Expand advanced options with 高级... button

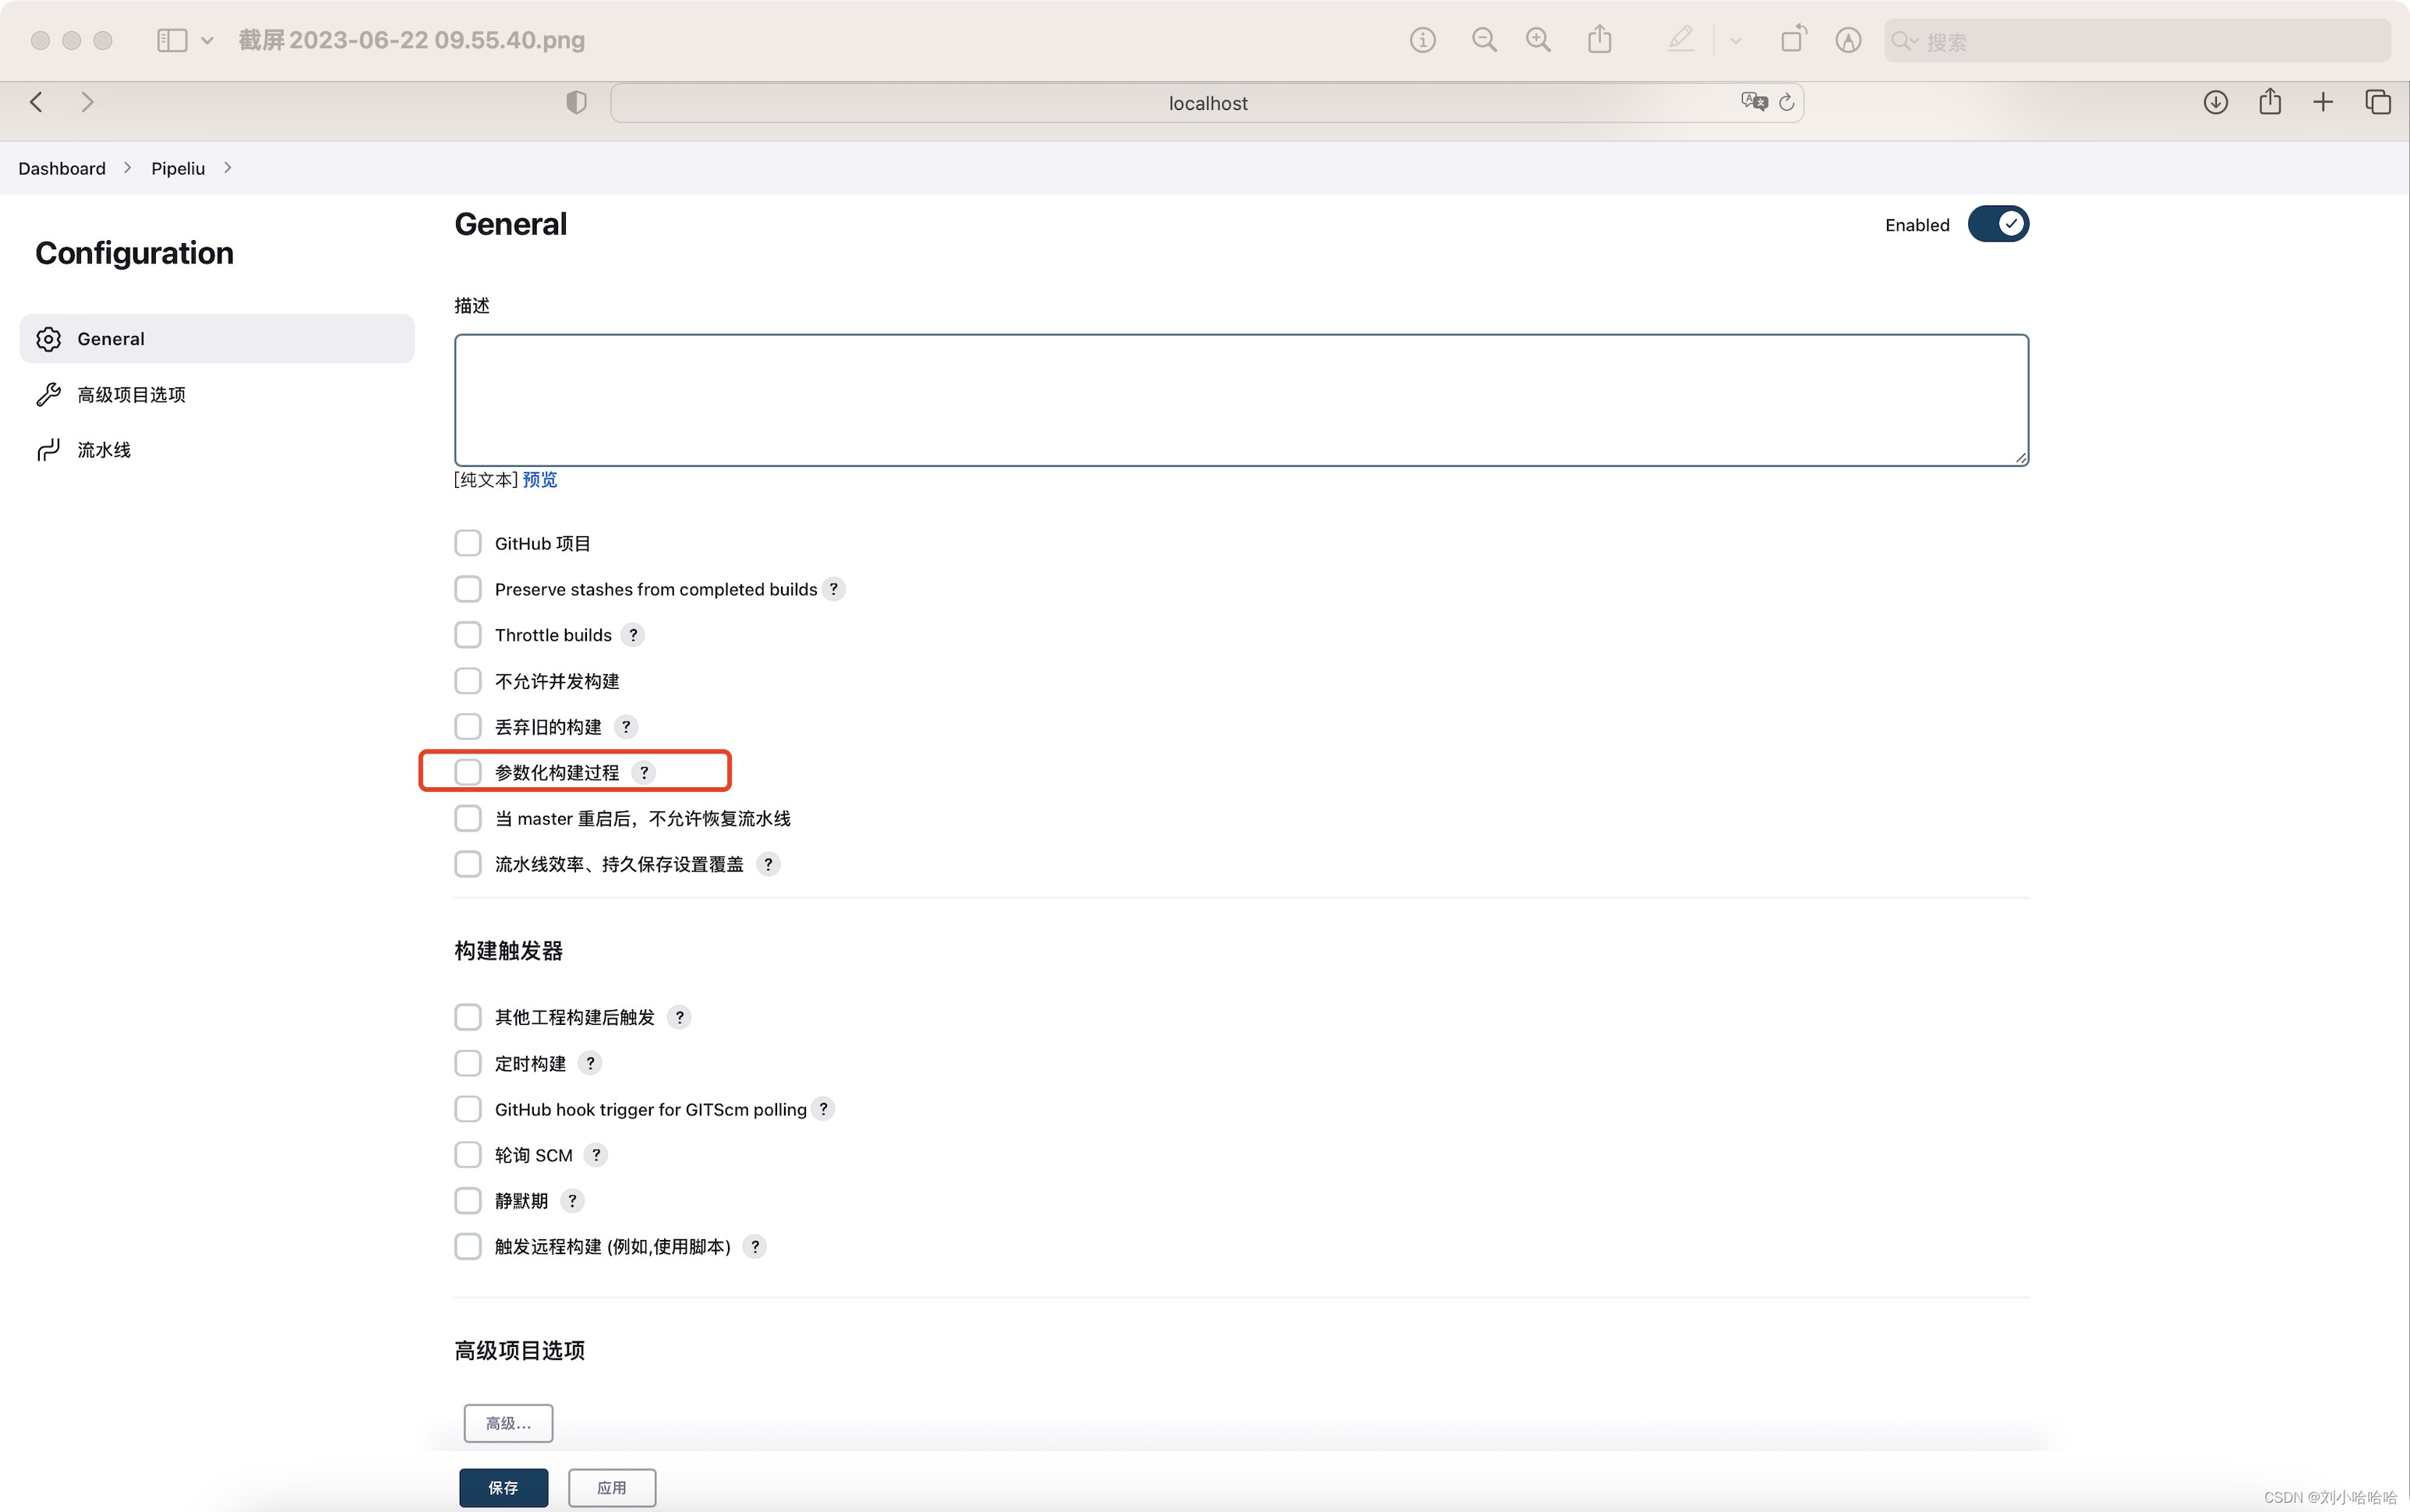pos(508,1423)
